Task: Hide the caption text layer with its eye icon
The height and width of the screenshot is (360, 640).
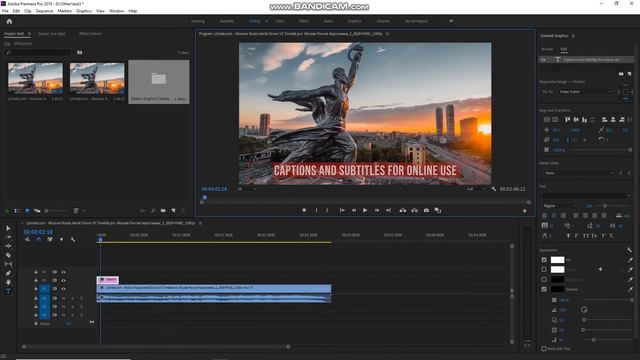Action: pos(543,60)
